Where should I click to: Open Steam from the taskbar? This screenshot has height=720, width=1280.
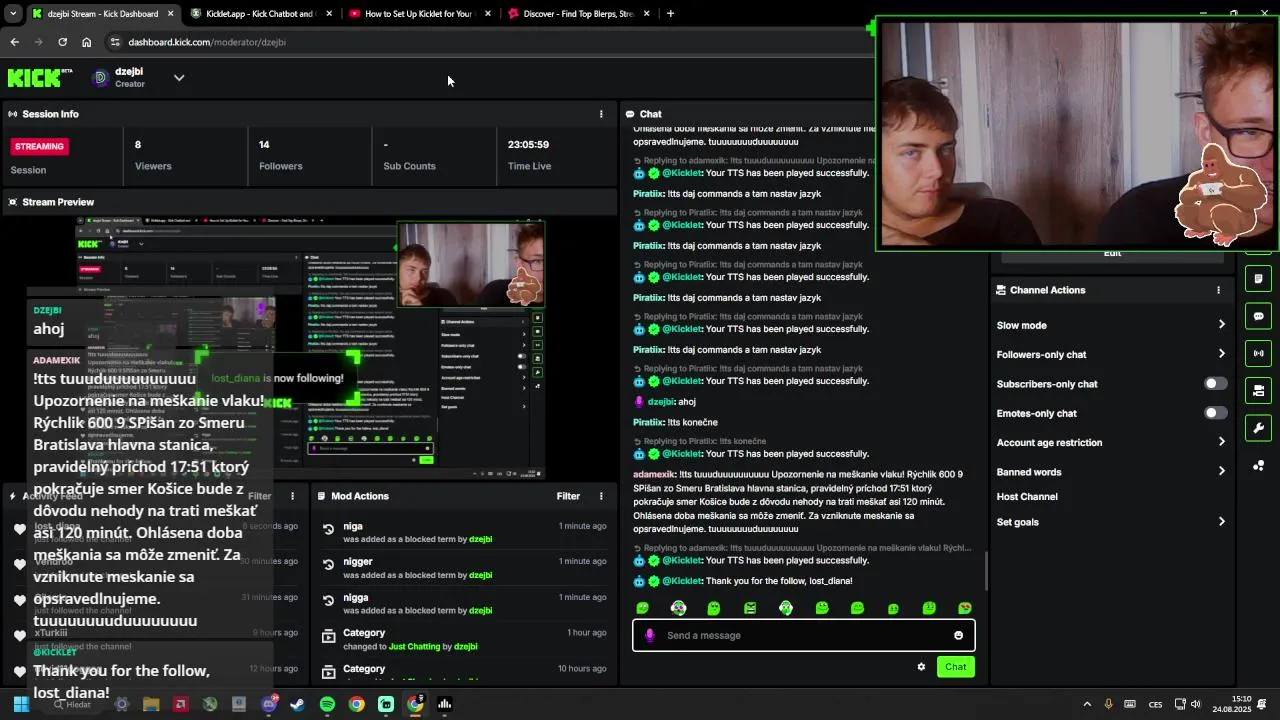click(x=297, y=704)
